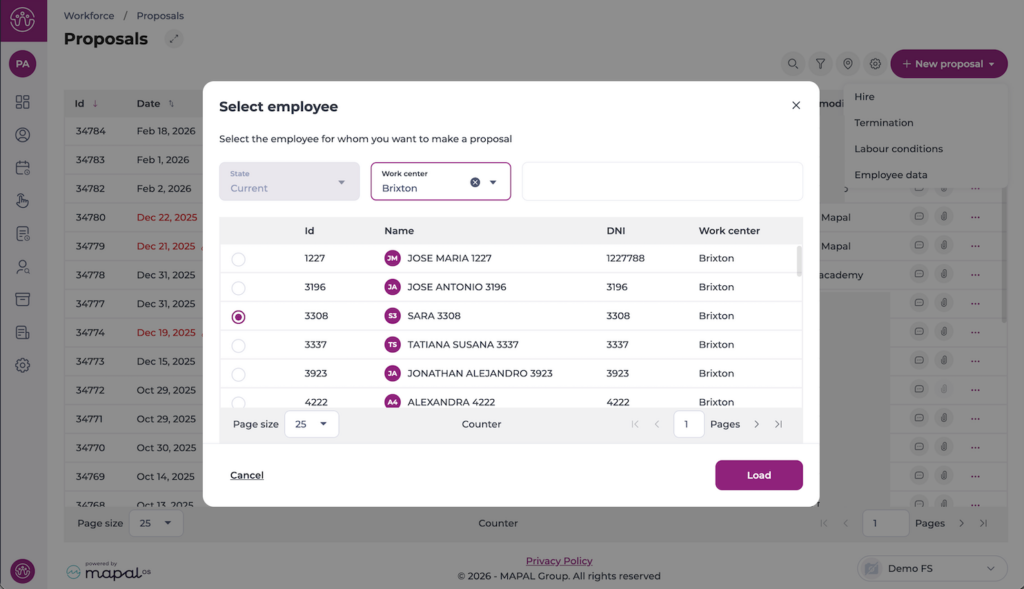Clear the Brixton work center selection
1024x589 pixels.
click(475, 182)
